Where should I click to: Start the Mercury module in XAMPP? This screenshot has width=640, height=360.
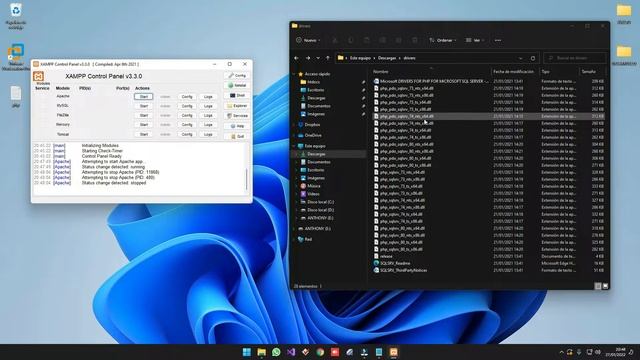(144, 124)
